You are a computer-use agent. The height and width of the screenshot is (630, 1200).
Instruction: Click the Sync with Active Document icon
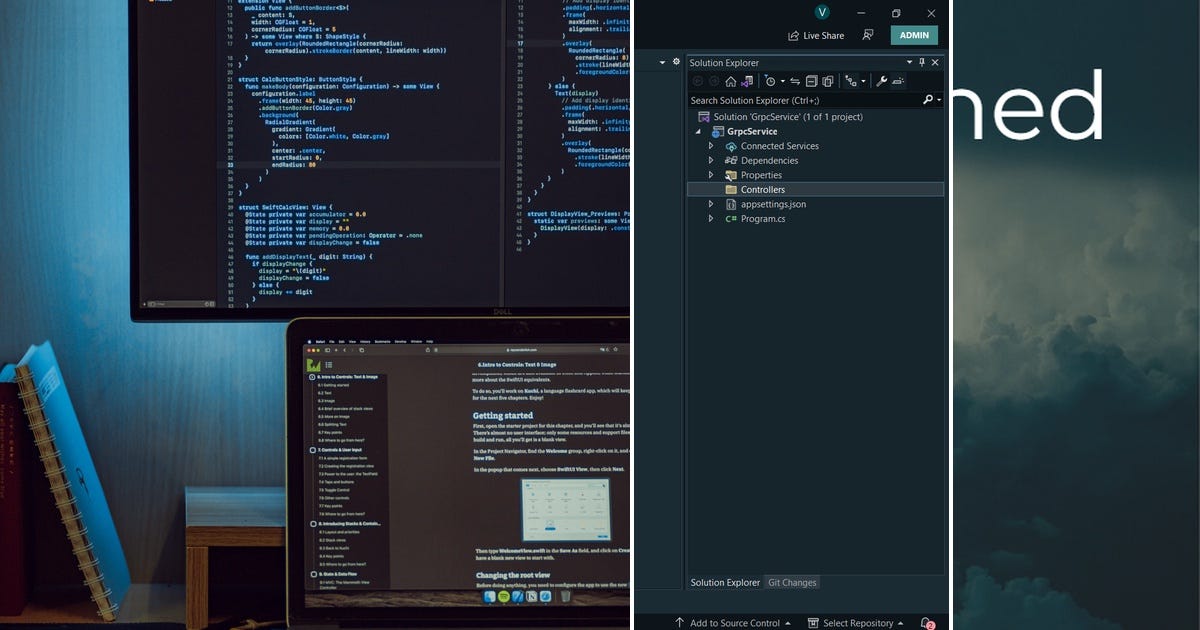796,82
